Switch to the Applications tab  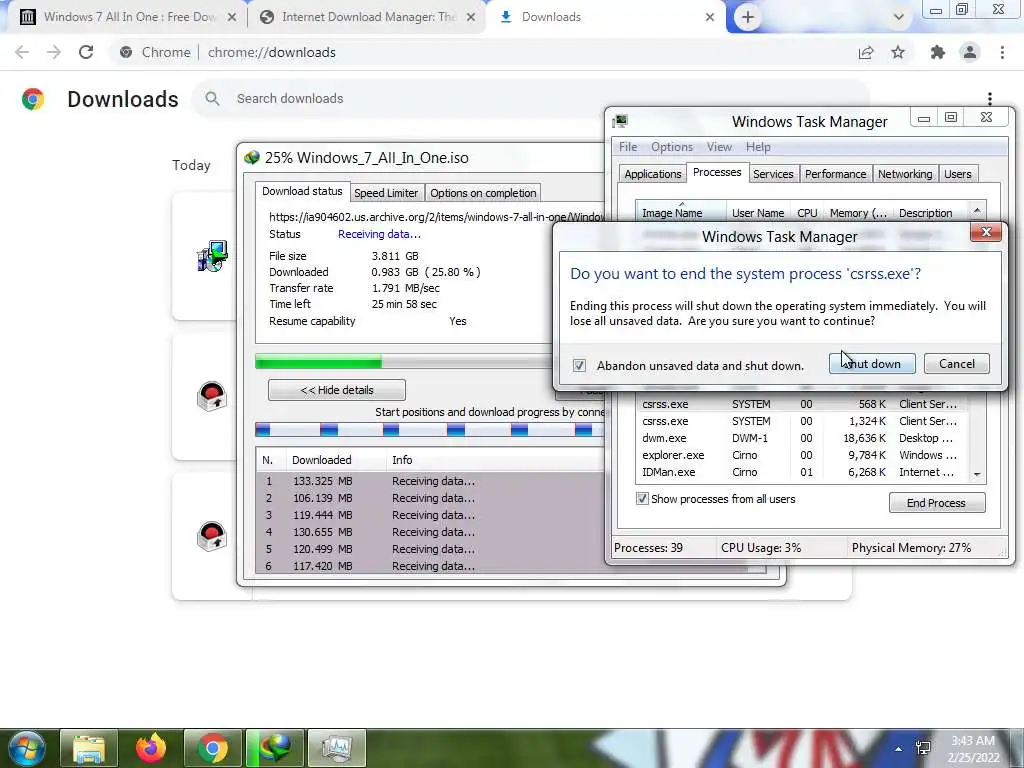tap(652, 174)
